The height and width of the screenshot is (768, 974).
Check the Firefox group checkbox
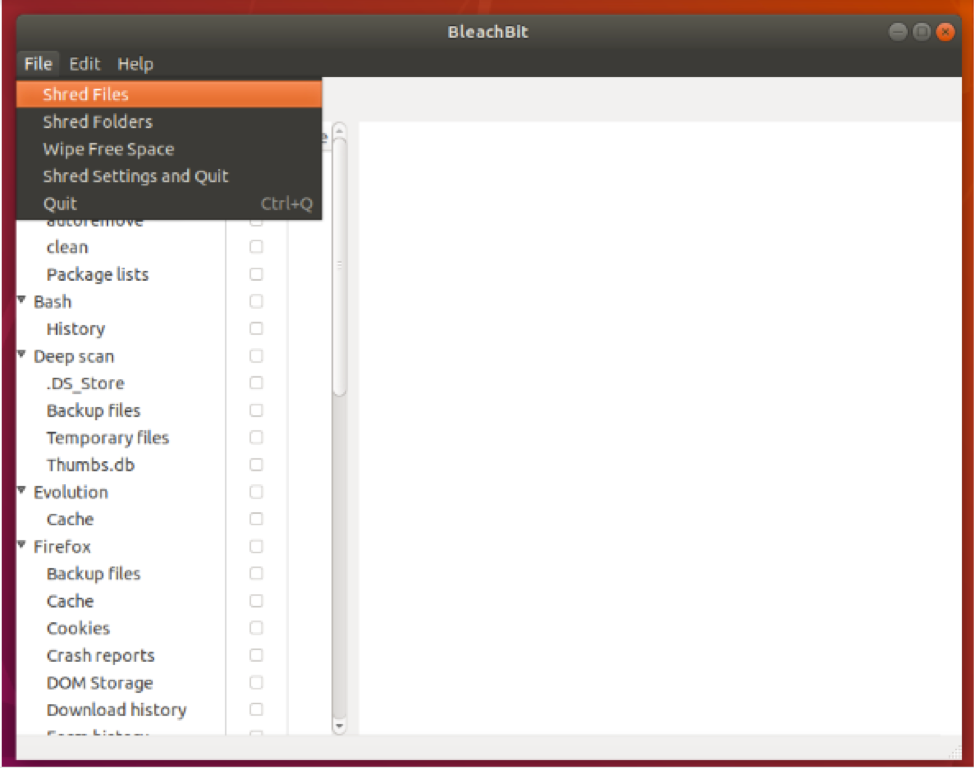pos(256,546)
